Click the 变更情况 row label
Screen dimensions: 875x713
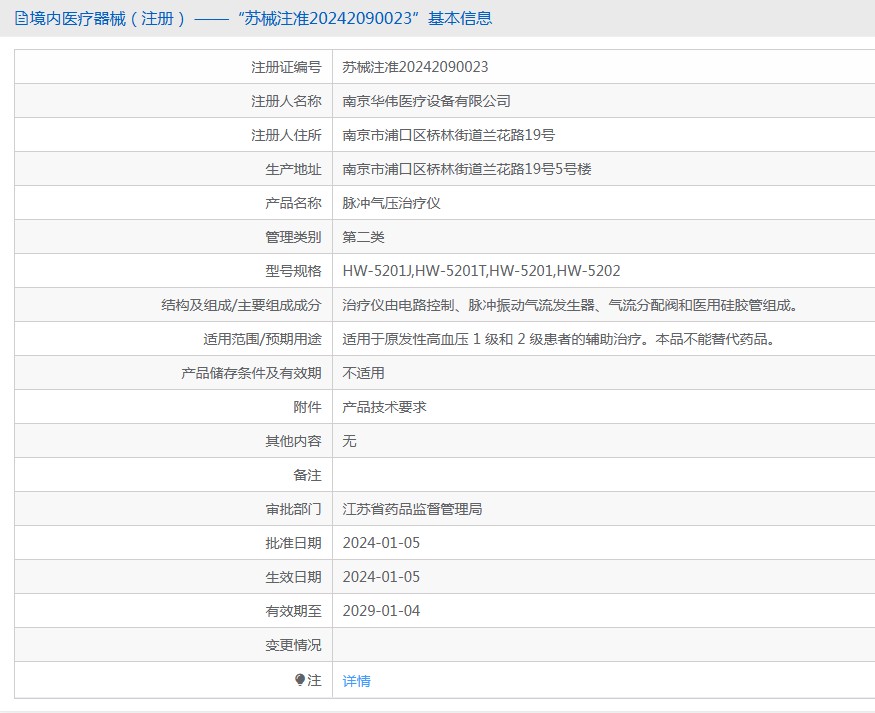pyautogui.click(x=293, y=645)
